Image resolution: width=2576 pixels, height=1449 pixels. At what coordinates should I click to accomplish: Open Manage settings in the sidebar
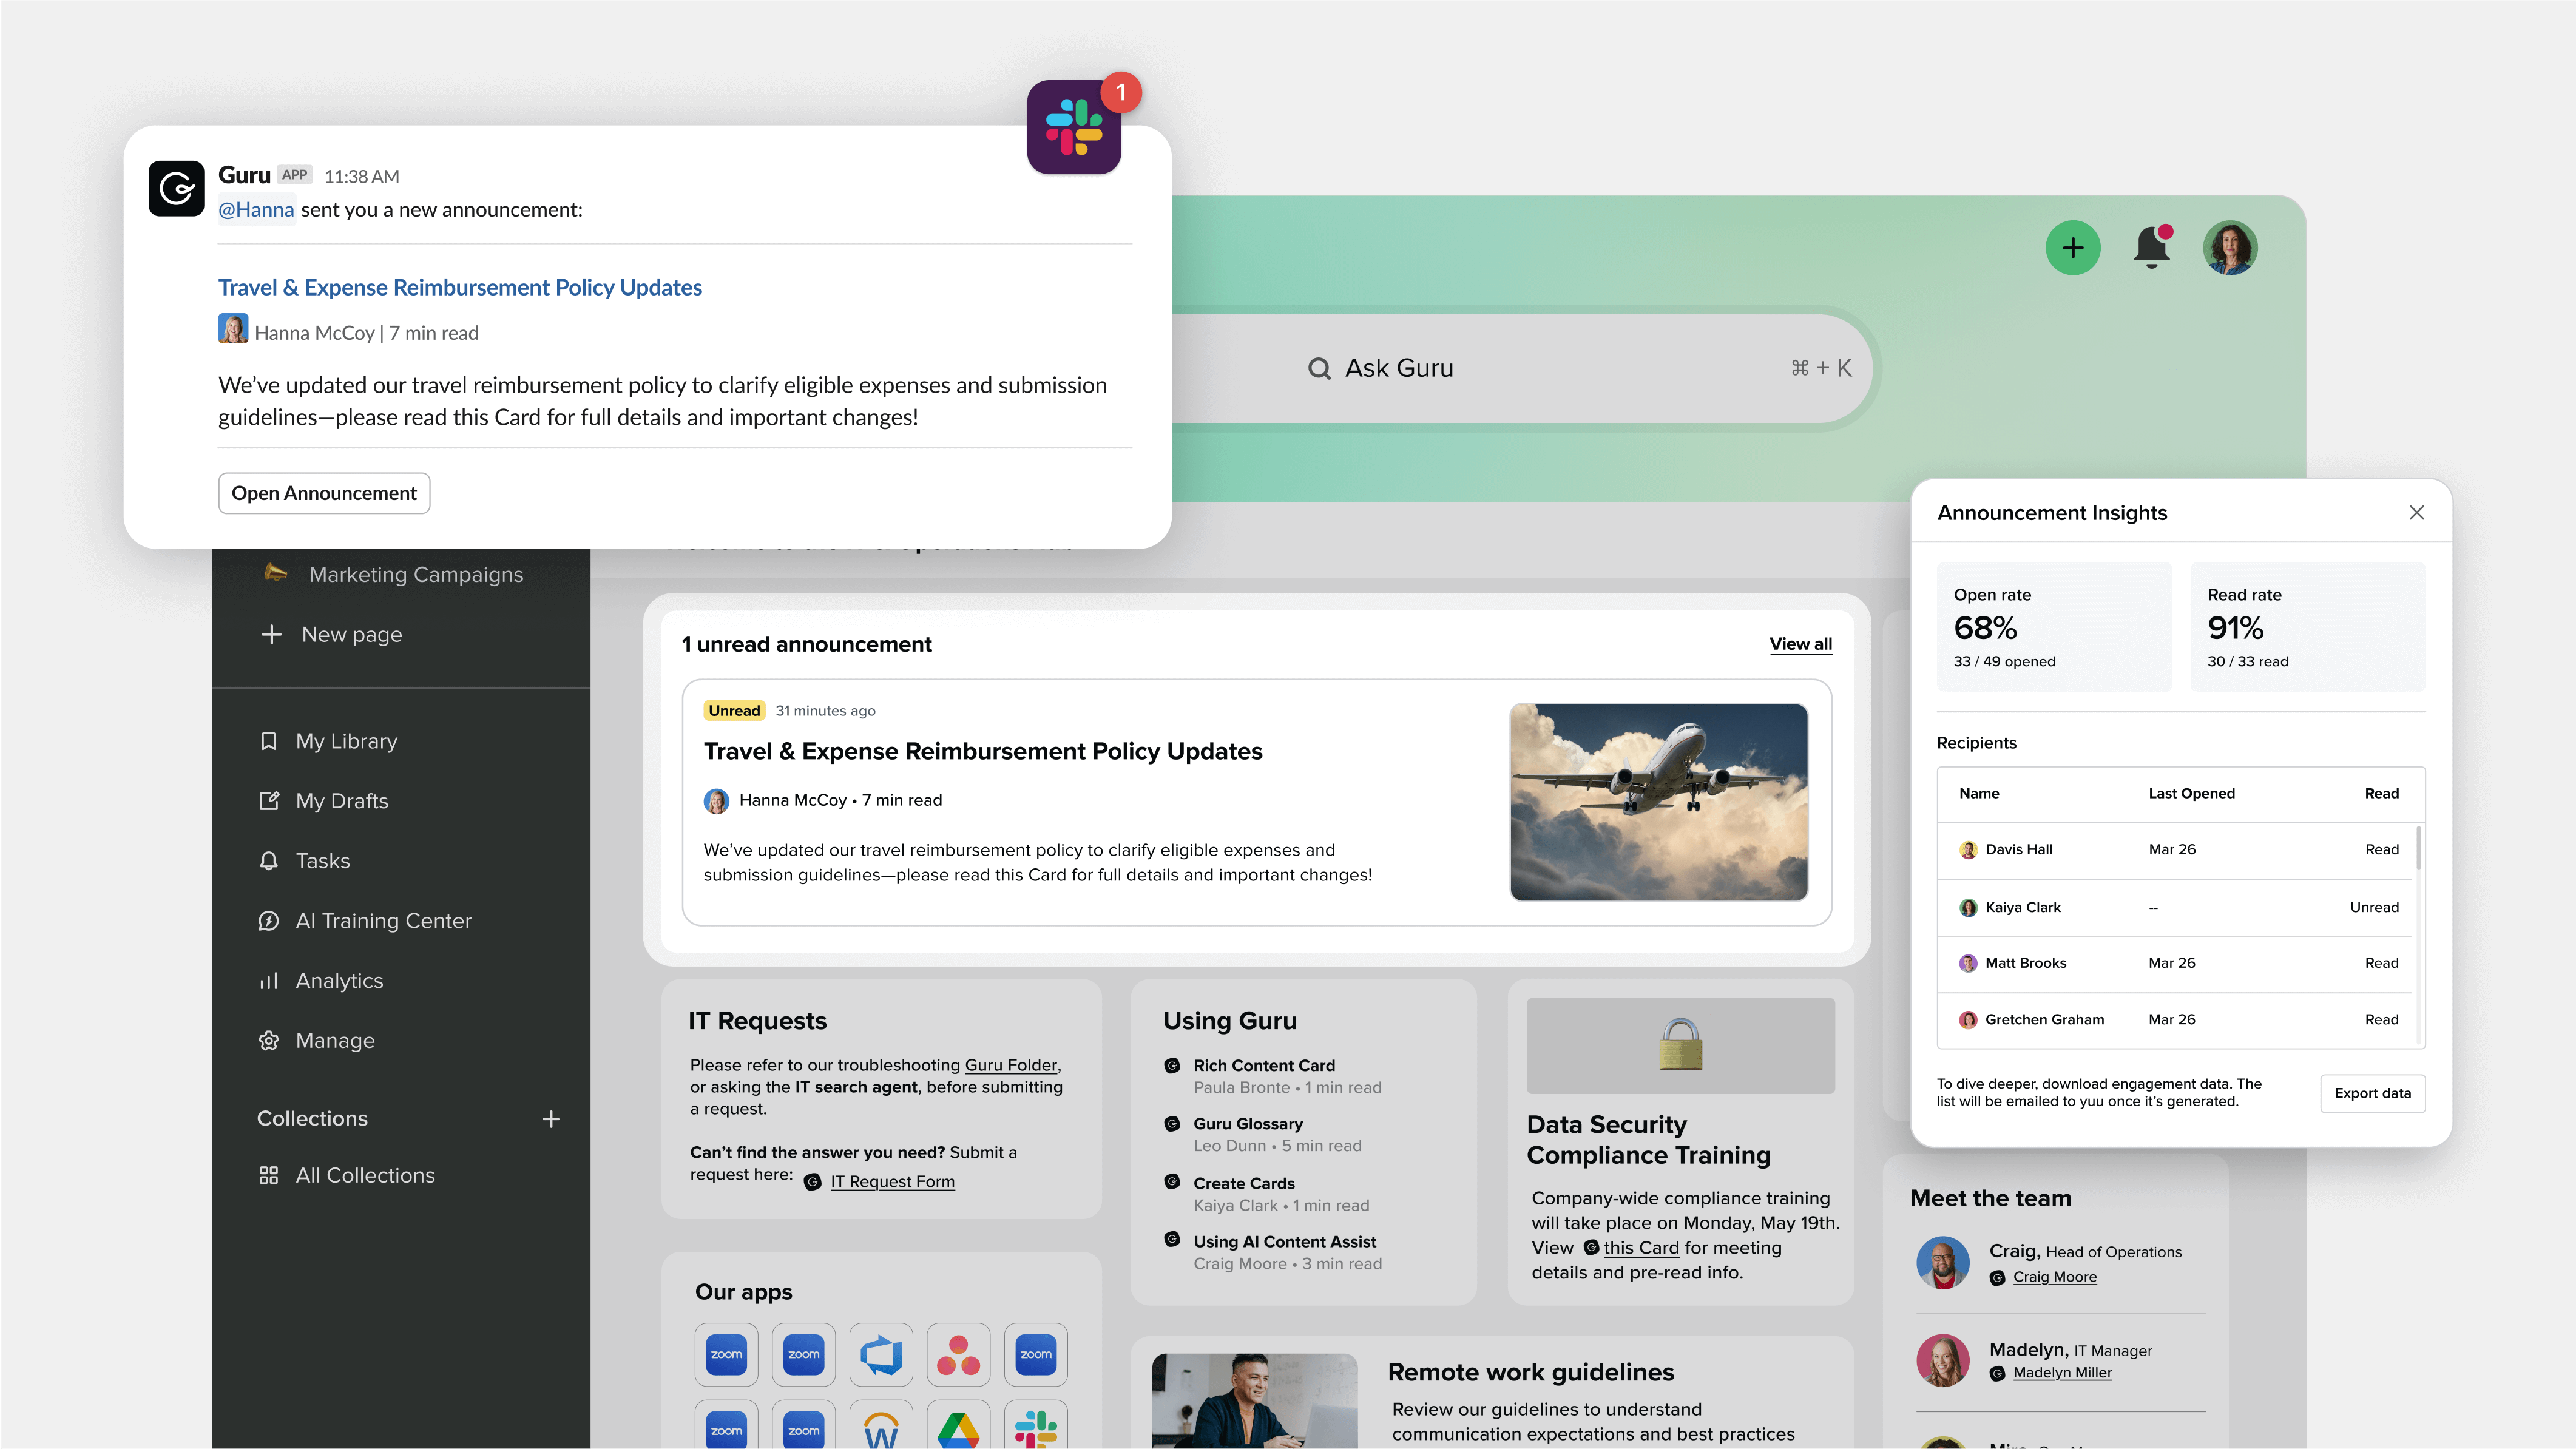tap(334, 1041)
